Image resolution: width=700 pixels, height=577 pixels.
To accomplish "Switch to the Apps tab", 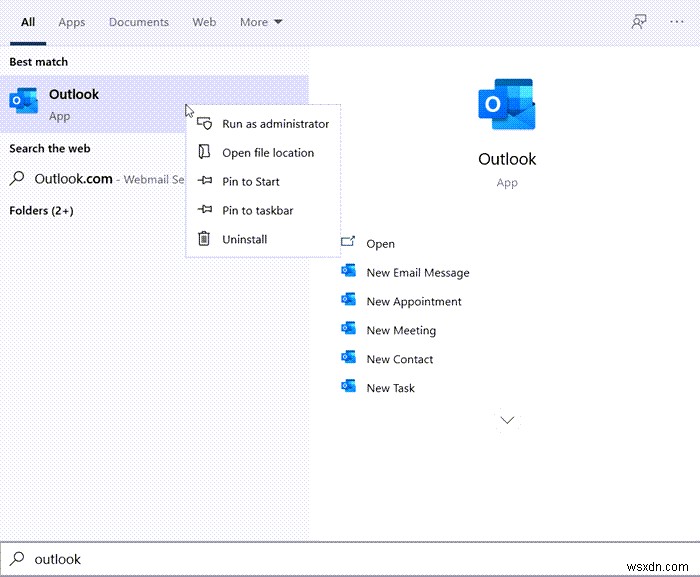I will click(71, 22).
